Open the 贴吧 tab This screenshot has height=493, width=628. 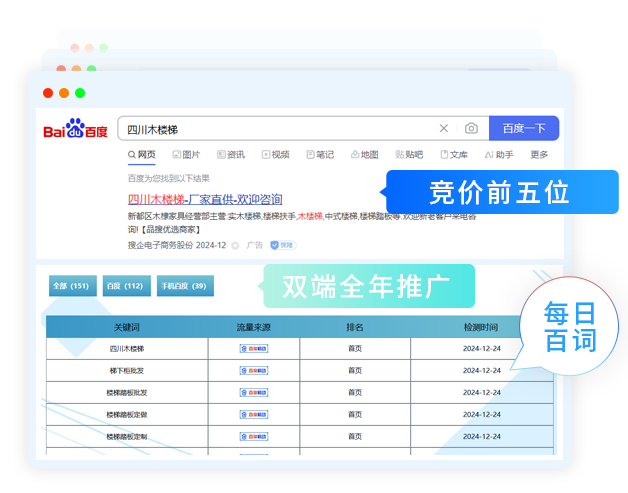pyautogui.click(x=409, y=155)
